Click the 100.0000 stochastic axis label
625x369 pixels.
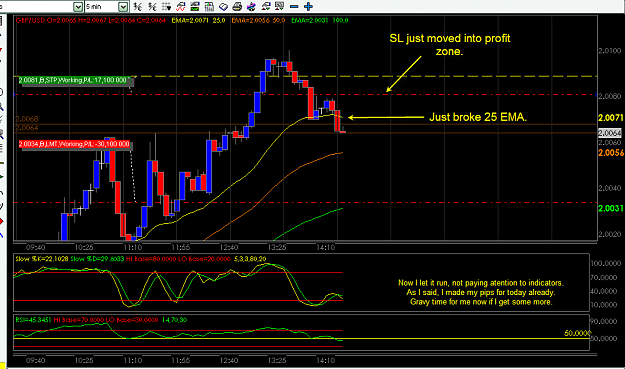[x=605, y=263]
